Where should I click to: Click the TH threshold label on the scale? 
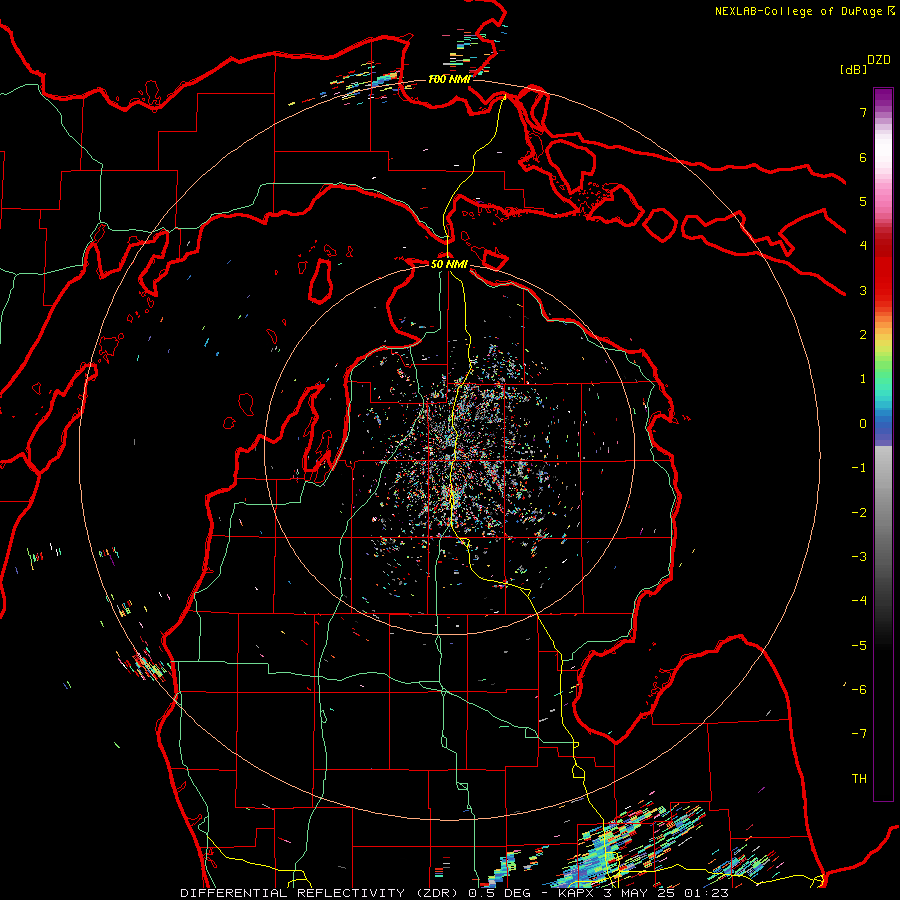click(x=859, y=779)
